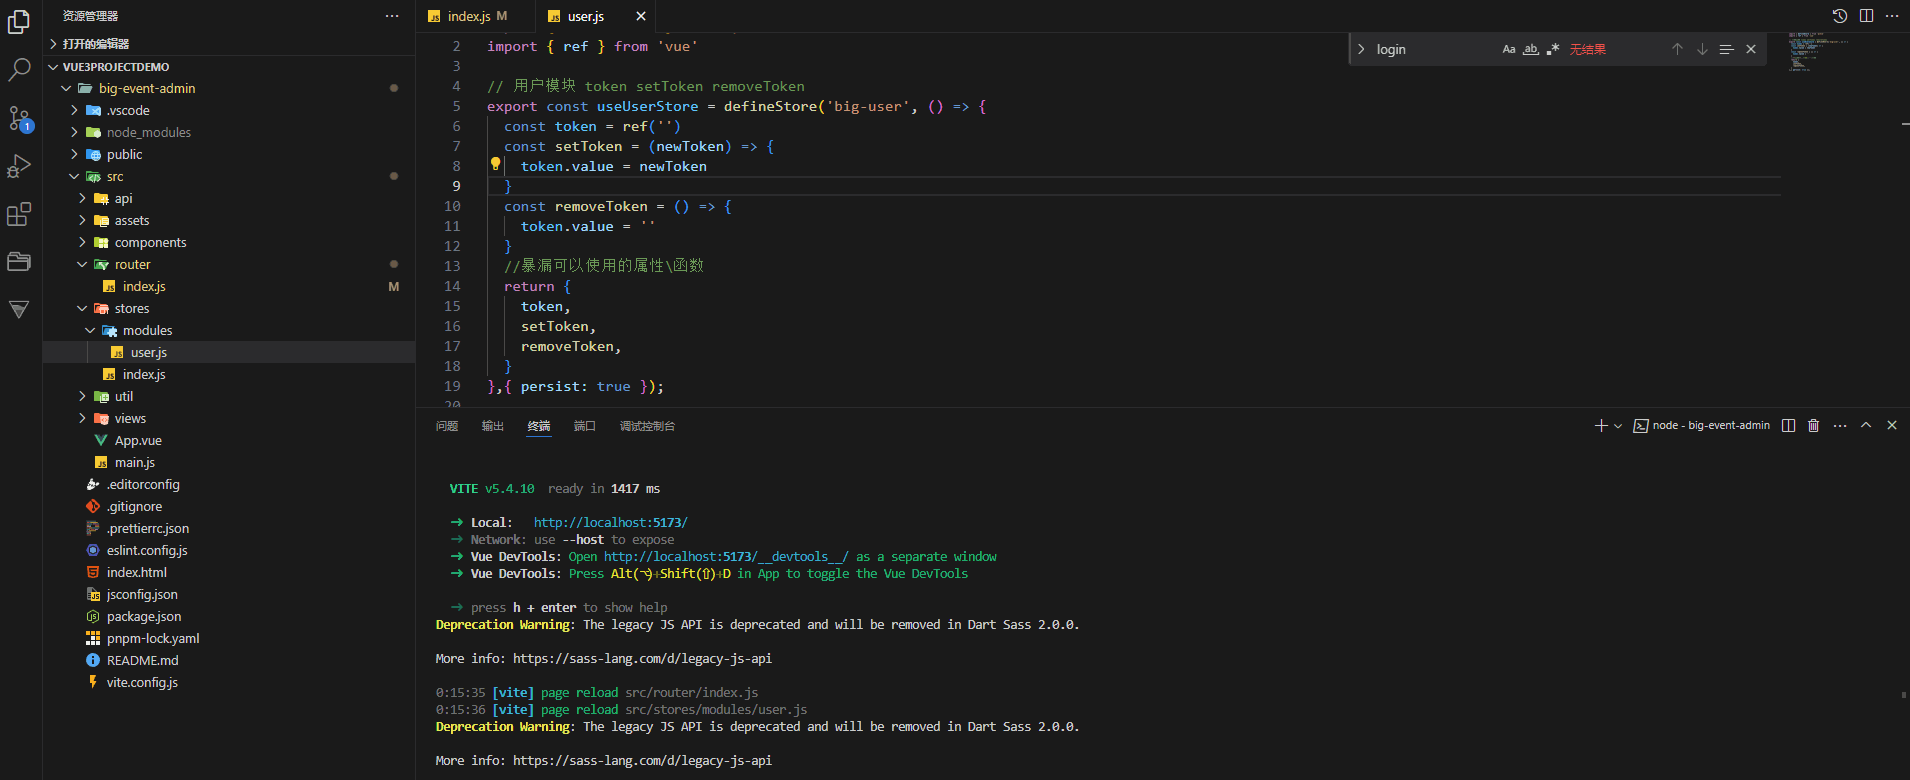Open terminal panel more actions
1910x780 pixels.
click(x=1840, y=426)
